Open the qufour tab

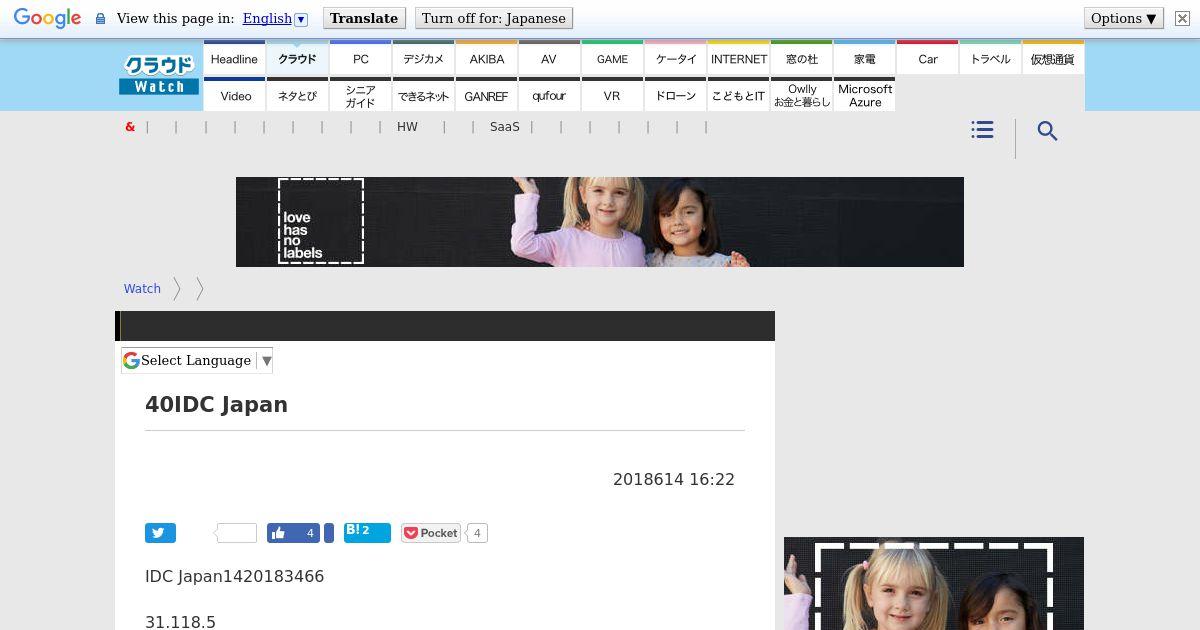pos(549,95)
